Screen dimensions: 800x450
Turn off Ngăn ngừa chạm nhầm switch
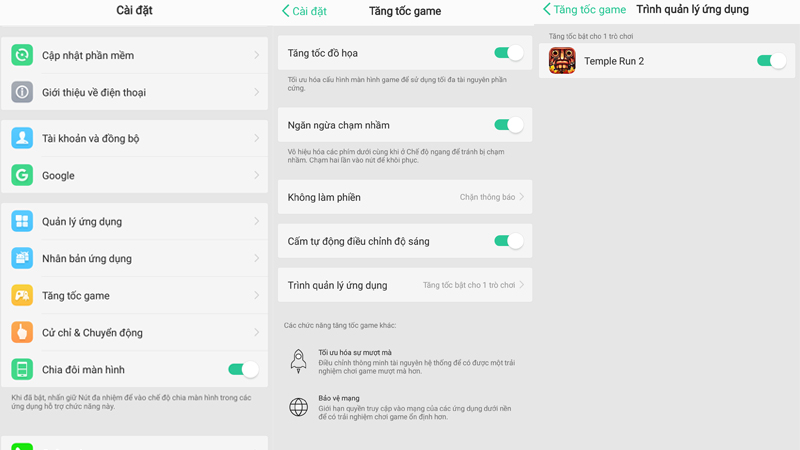(x=509, y=125)
